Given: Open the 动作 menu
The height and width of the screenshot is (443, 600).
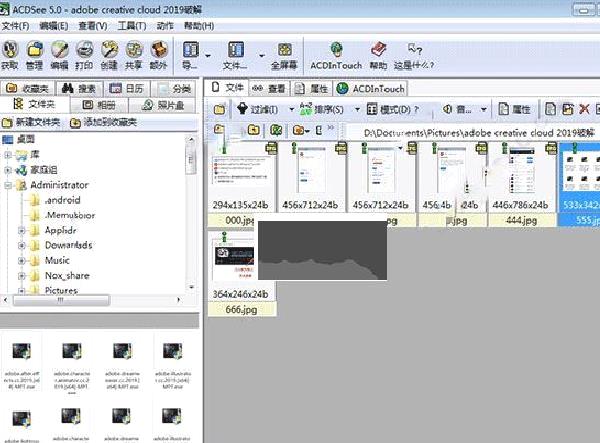Looking at the screenshot, I should (x=165, y=26).
